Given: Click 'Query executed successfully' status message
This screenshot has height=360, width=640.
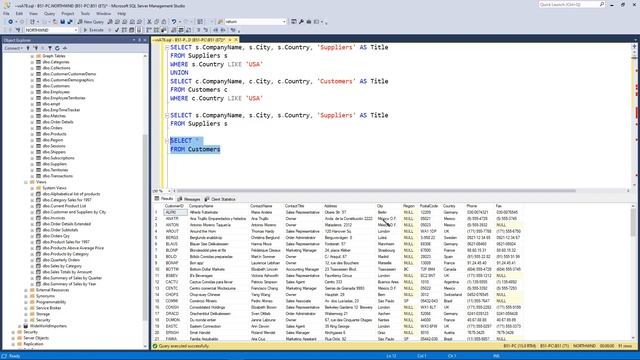Looking at the screenshot, I should (184, 346).
